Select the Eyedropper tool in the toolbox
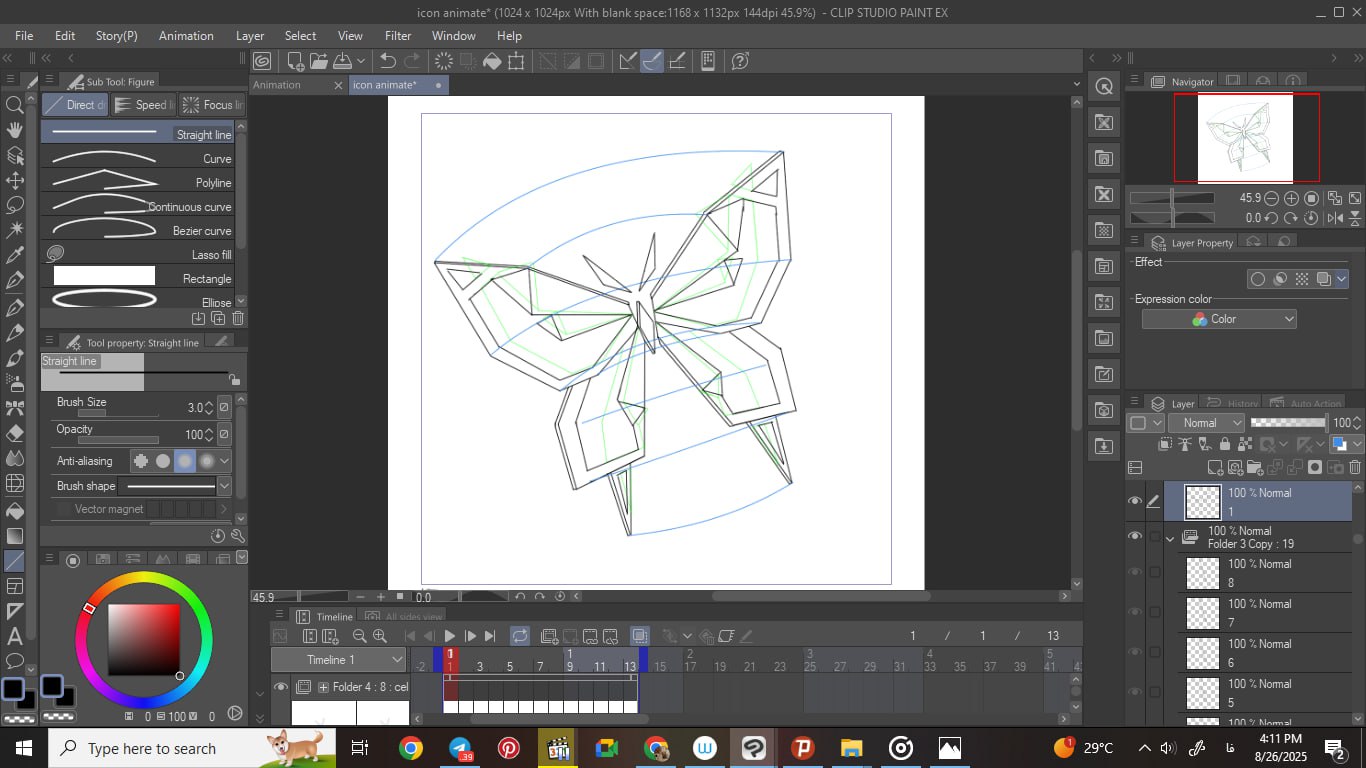1366x768 pixels. [x=15, y=256]
